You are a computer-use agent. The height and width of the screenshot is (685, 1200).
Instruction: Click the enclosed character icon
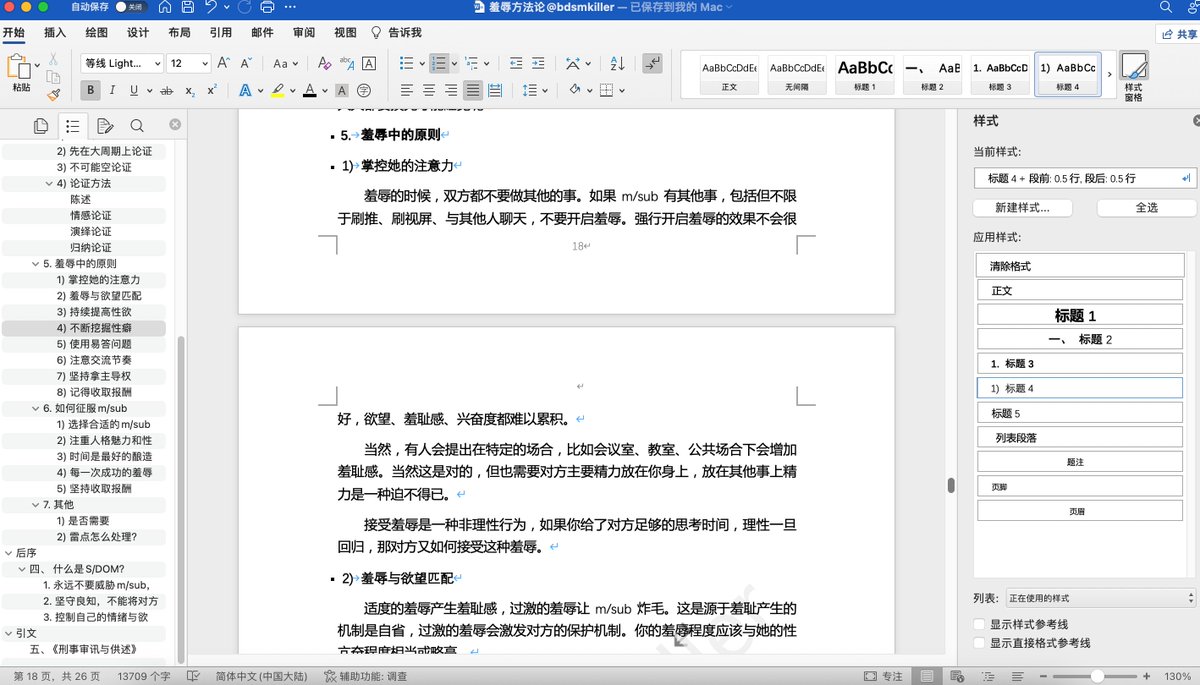point(365,90)
